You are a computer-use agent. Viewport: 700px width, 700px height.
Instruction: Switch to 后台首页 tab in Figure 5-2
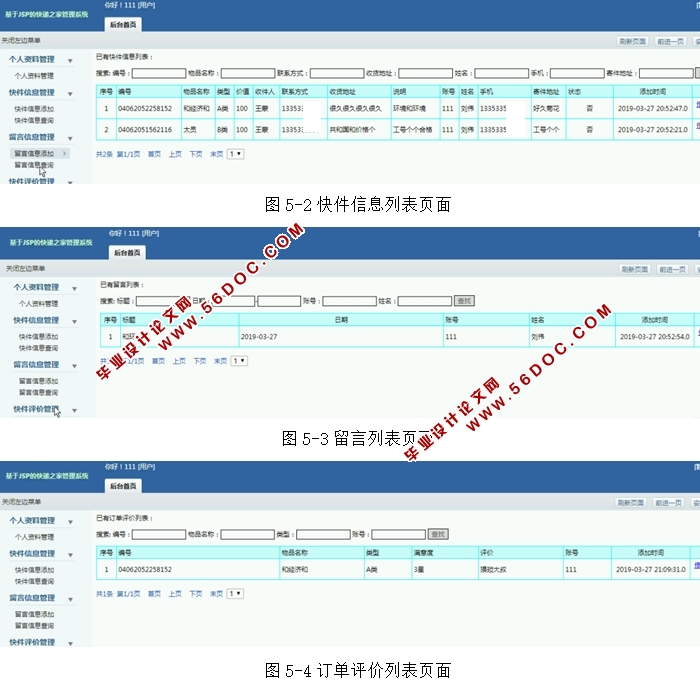tap(123, 25)
